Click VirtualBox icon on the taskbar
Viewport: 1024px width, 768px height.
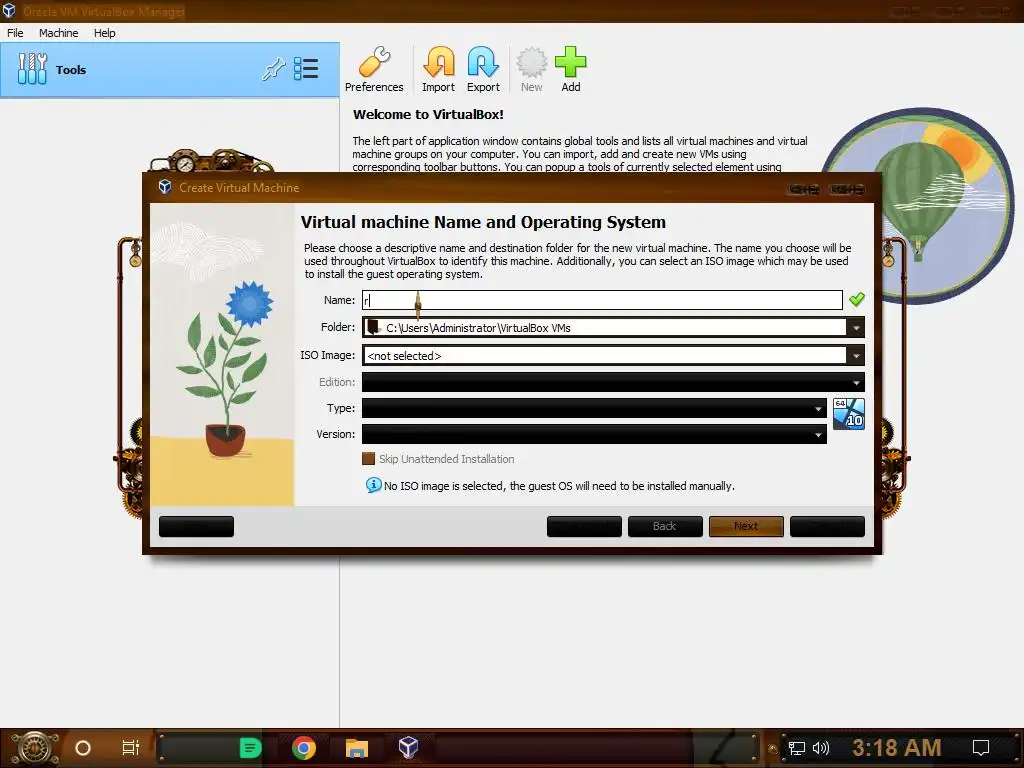pos(408,748)
